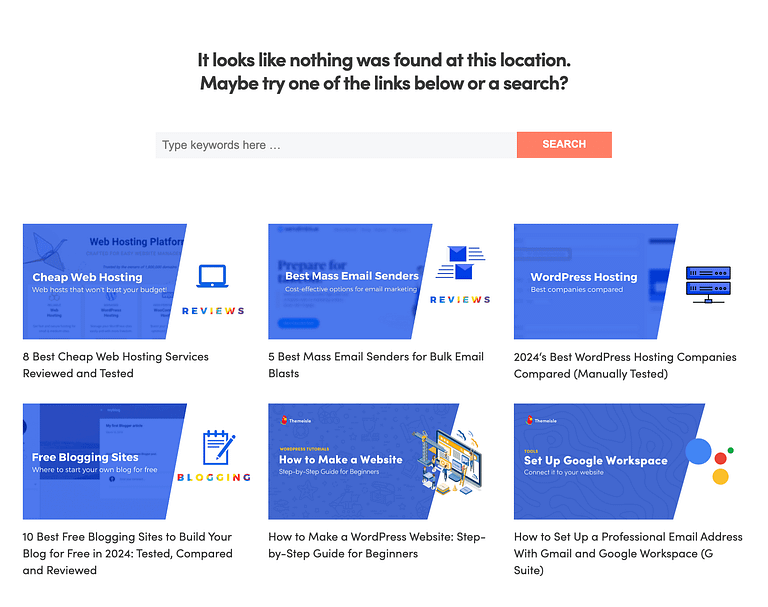Click the laptop icon on Cheap Web Hosting card

click(212, 276)
